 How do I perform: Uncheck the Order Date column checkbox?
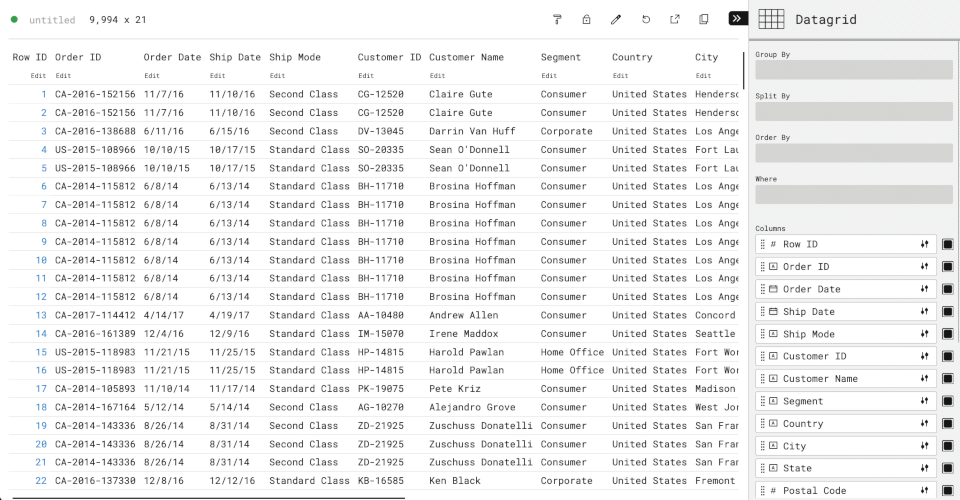click(948, 289)
